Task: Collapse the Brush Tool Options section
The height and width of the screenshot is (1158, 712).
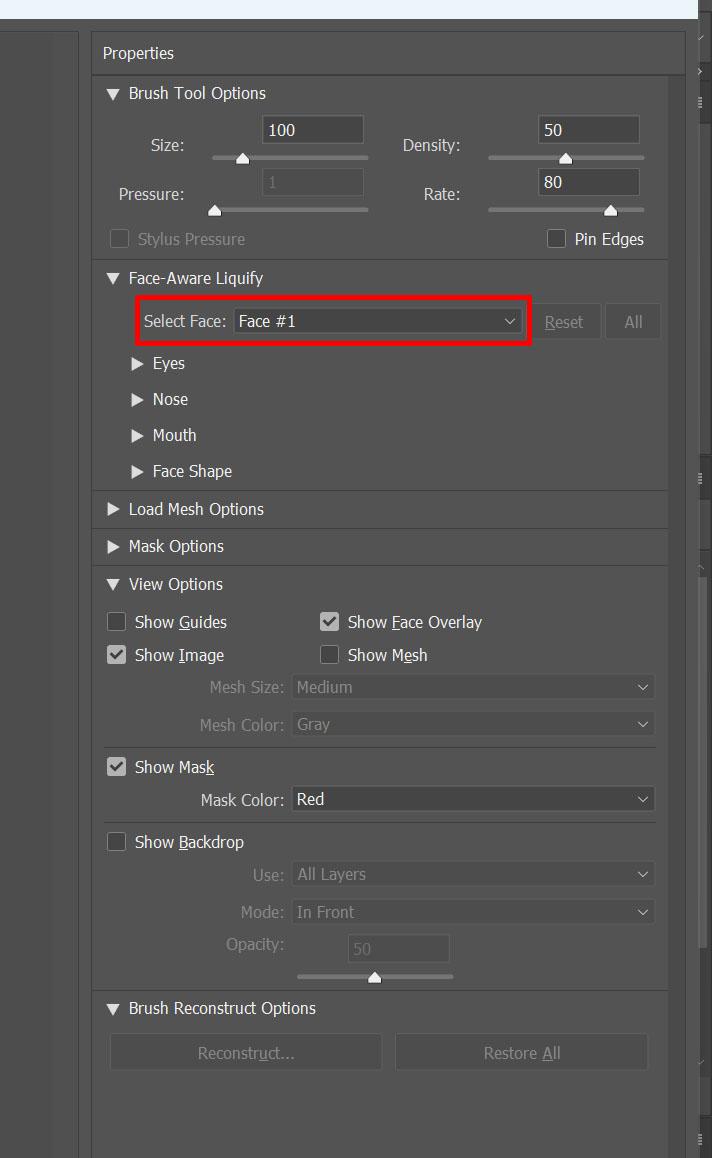Action: 113,95
